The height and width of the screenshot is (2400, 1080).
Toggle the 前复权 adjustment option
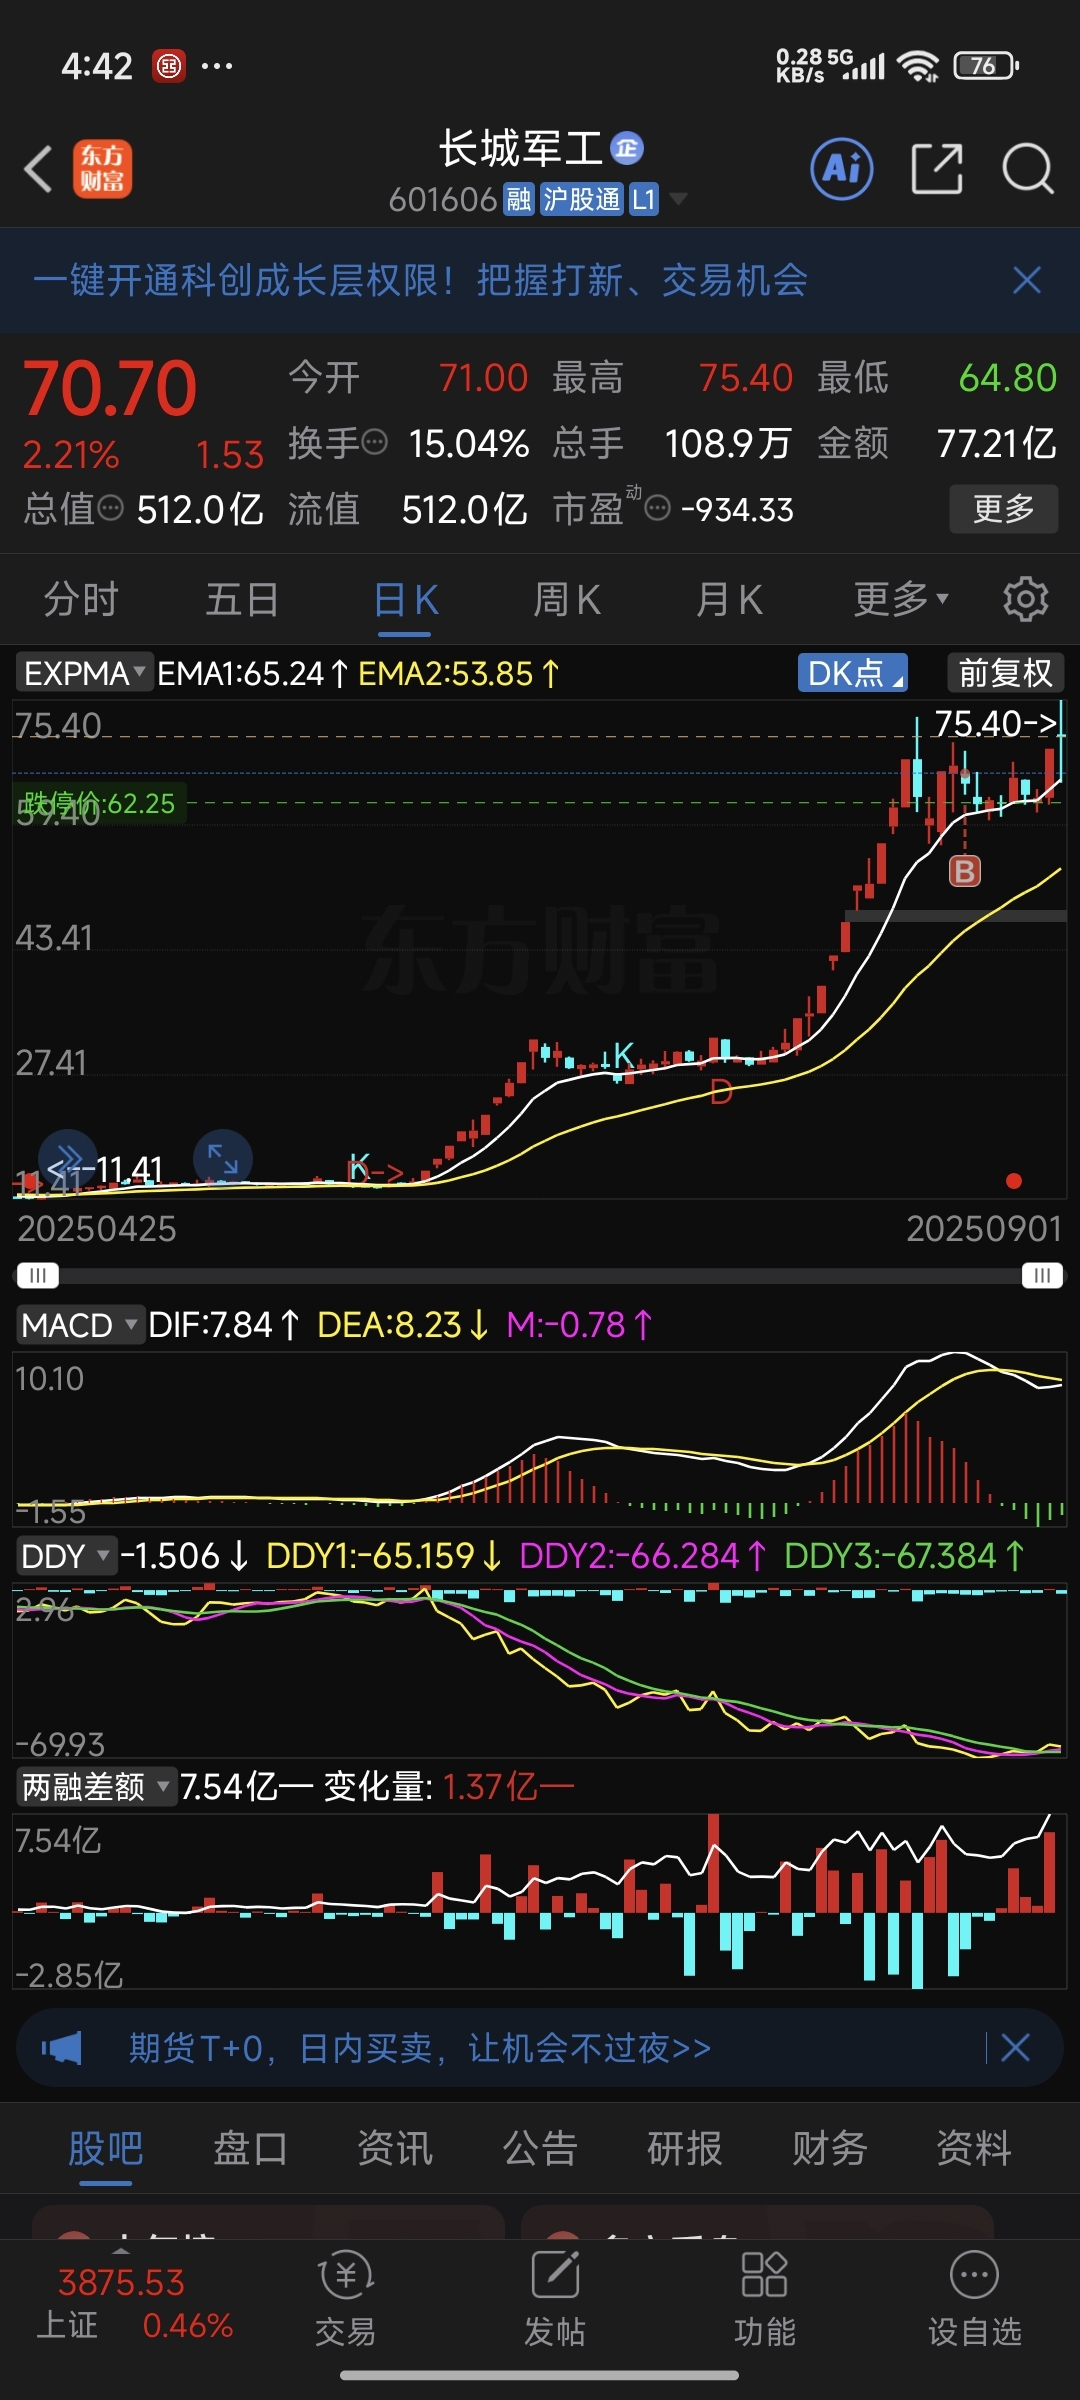coord(1005,673)
